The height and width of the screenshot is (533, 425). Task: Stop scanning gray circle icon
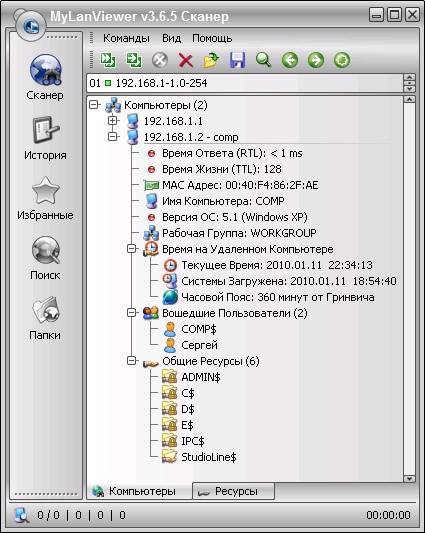[x=160, y=60]
